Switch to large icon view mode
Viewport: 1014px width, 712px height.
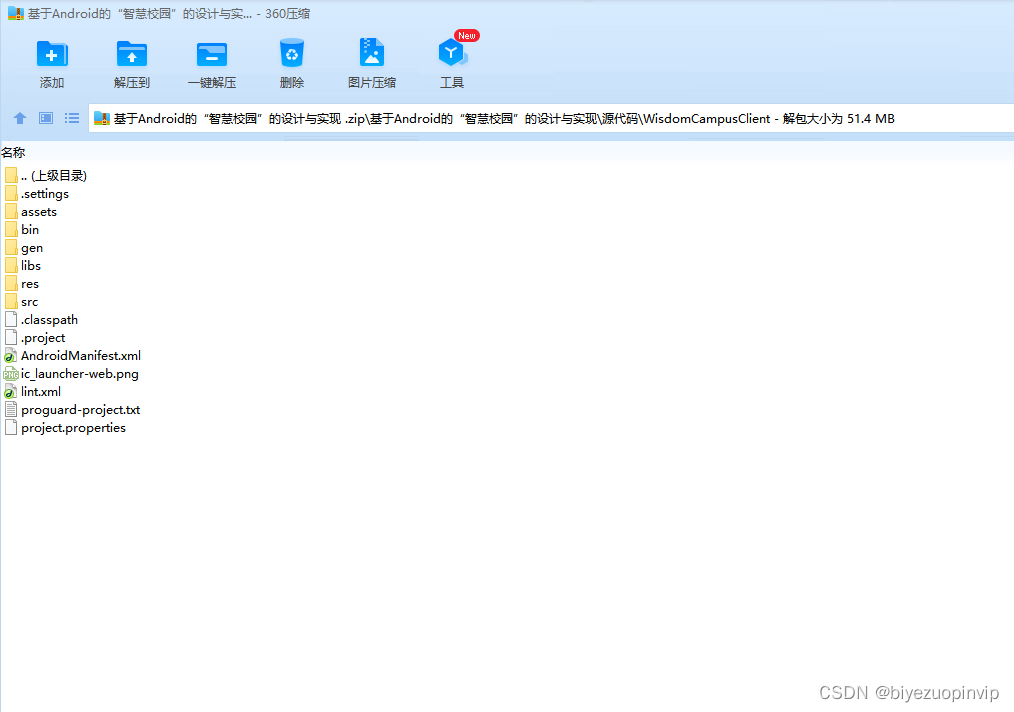tap(45, 117)
